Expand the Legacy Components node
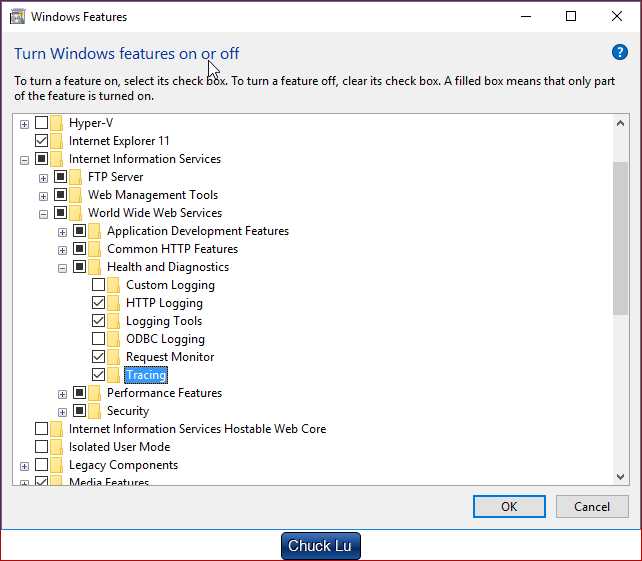This screenshot has height=561, width=642. [x=25, y=466]
